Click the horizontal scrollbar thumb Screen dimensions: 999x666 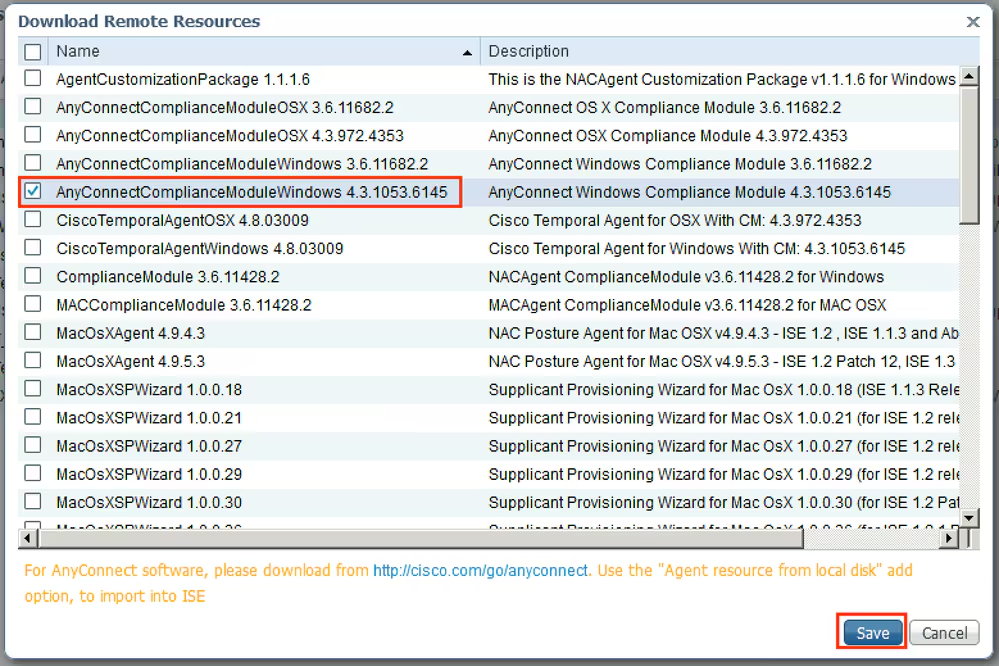[420, 538]
